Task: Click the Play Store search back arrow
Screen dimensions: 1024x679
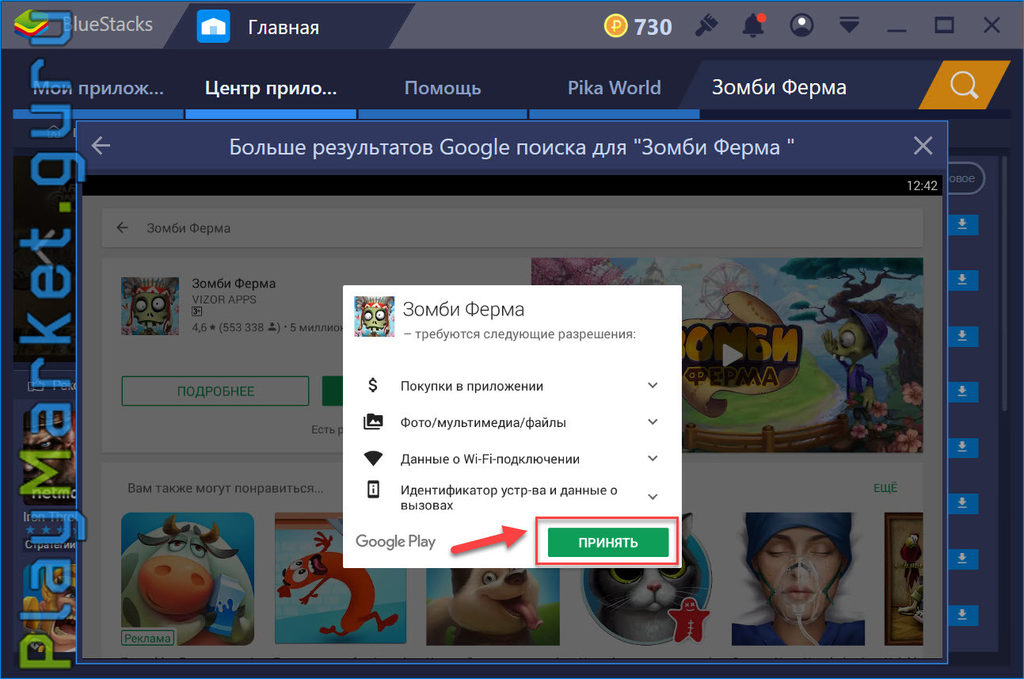Action: pyautogui.click(x=122, y=228)
